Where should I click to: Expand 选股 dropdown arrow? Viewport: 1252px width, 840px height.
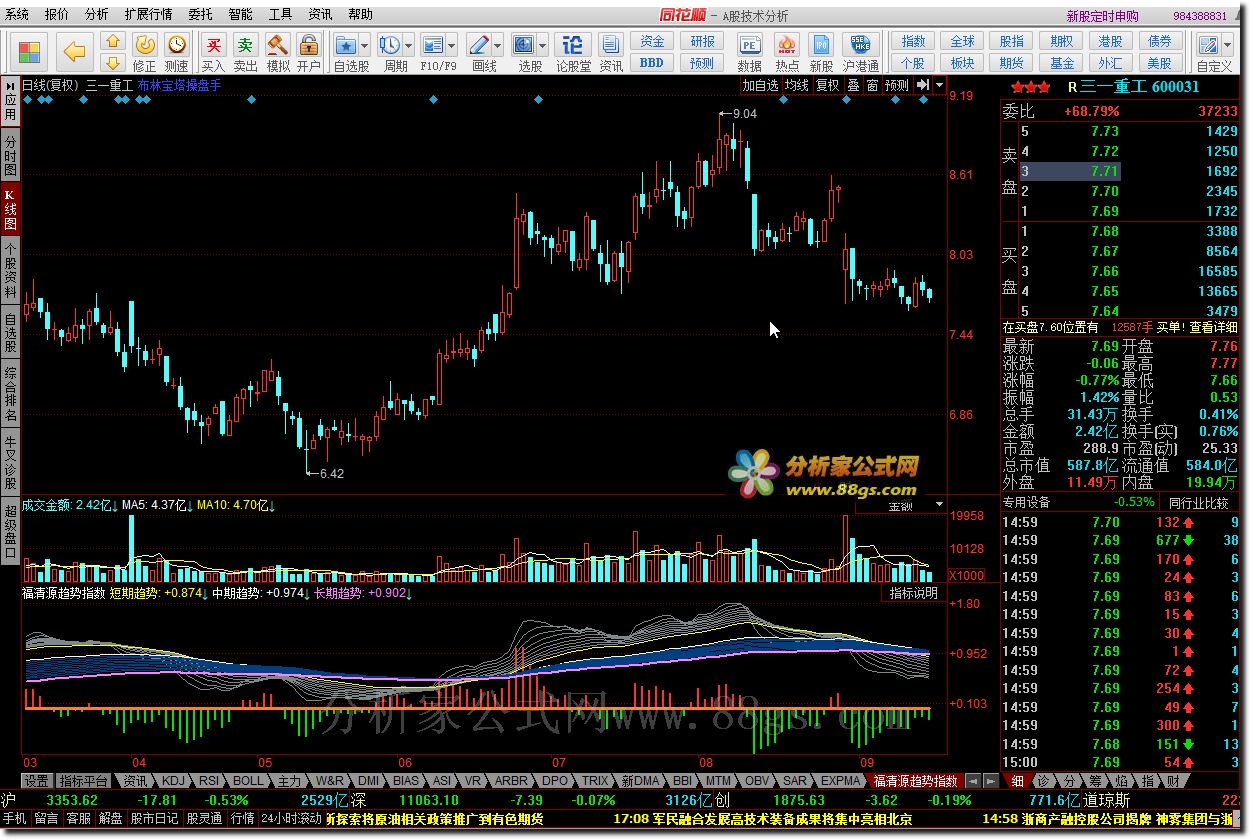tap(544, 45)
